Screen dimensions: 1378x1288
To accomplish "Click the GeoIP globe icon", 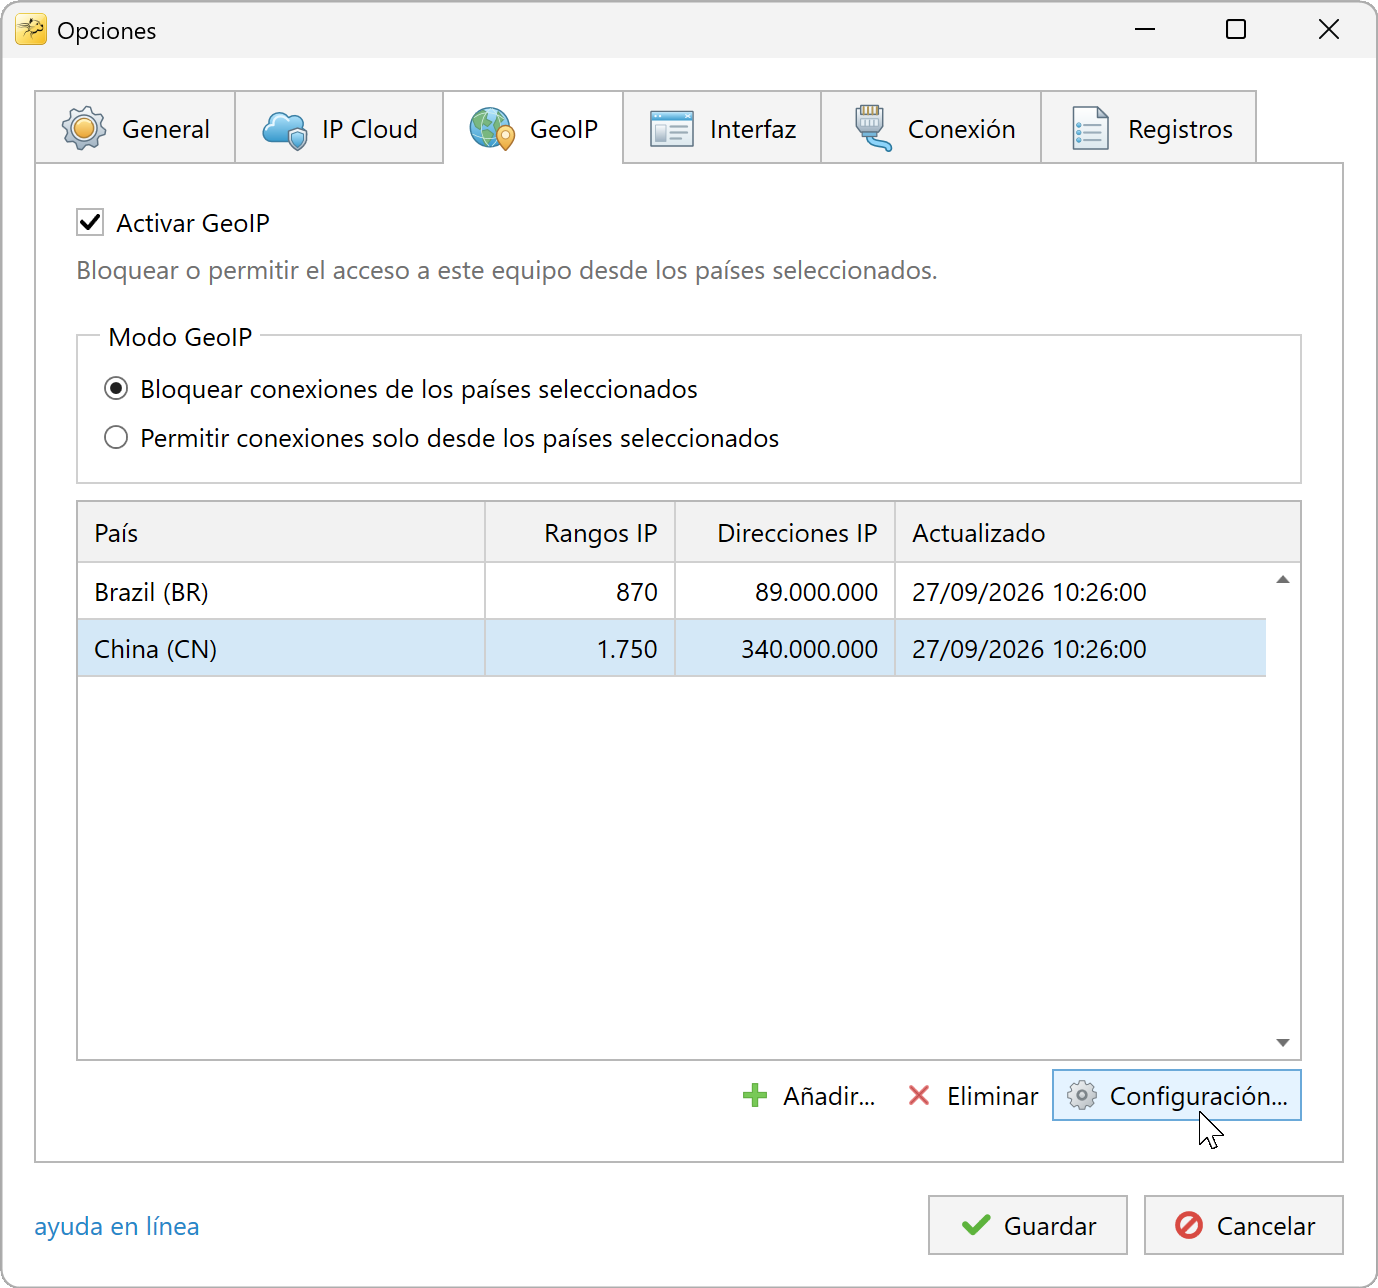I will pyautogui.click(x=492, y=129).
